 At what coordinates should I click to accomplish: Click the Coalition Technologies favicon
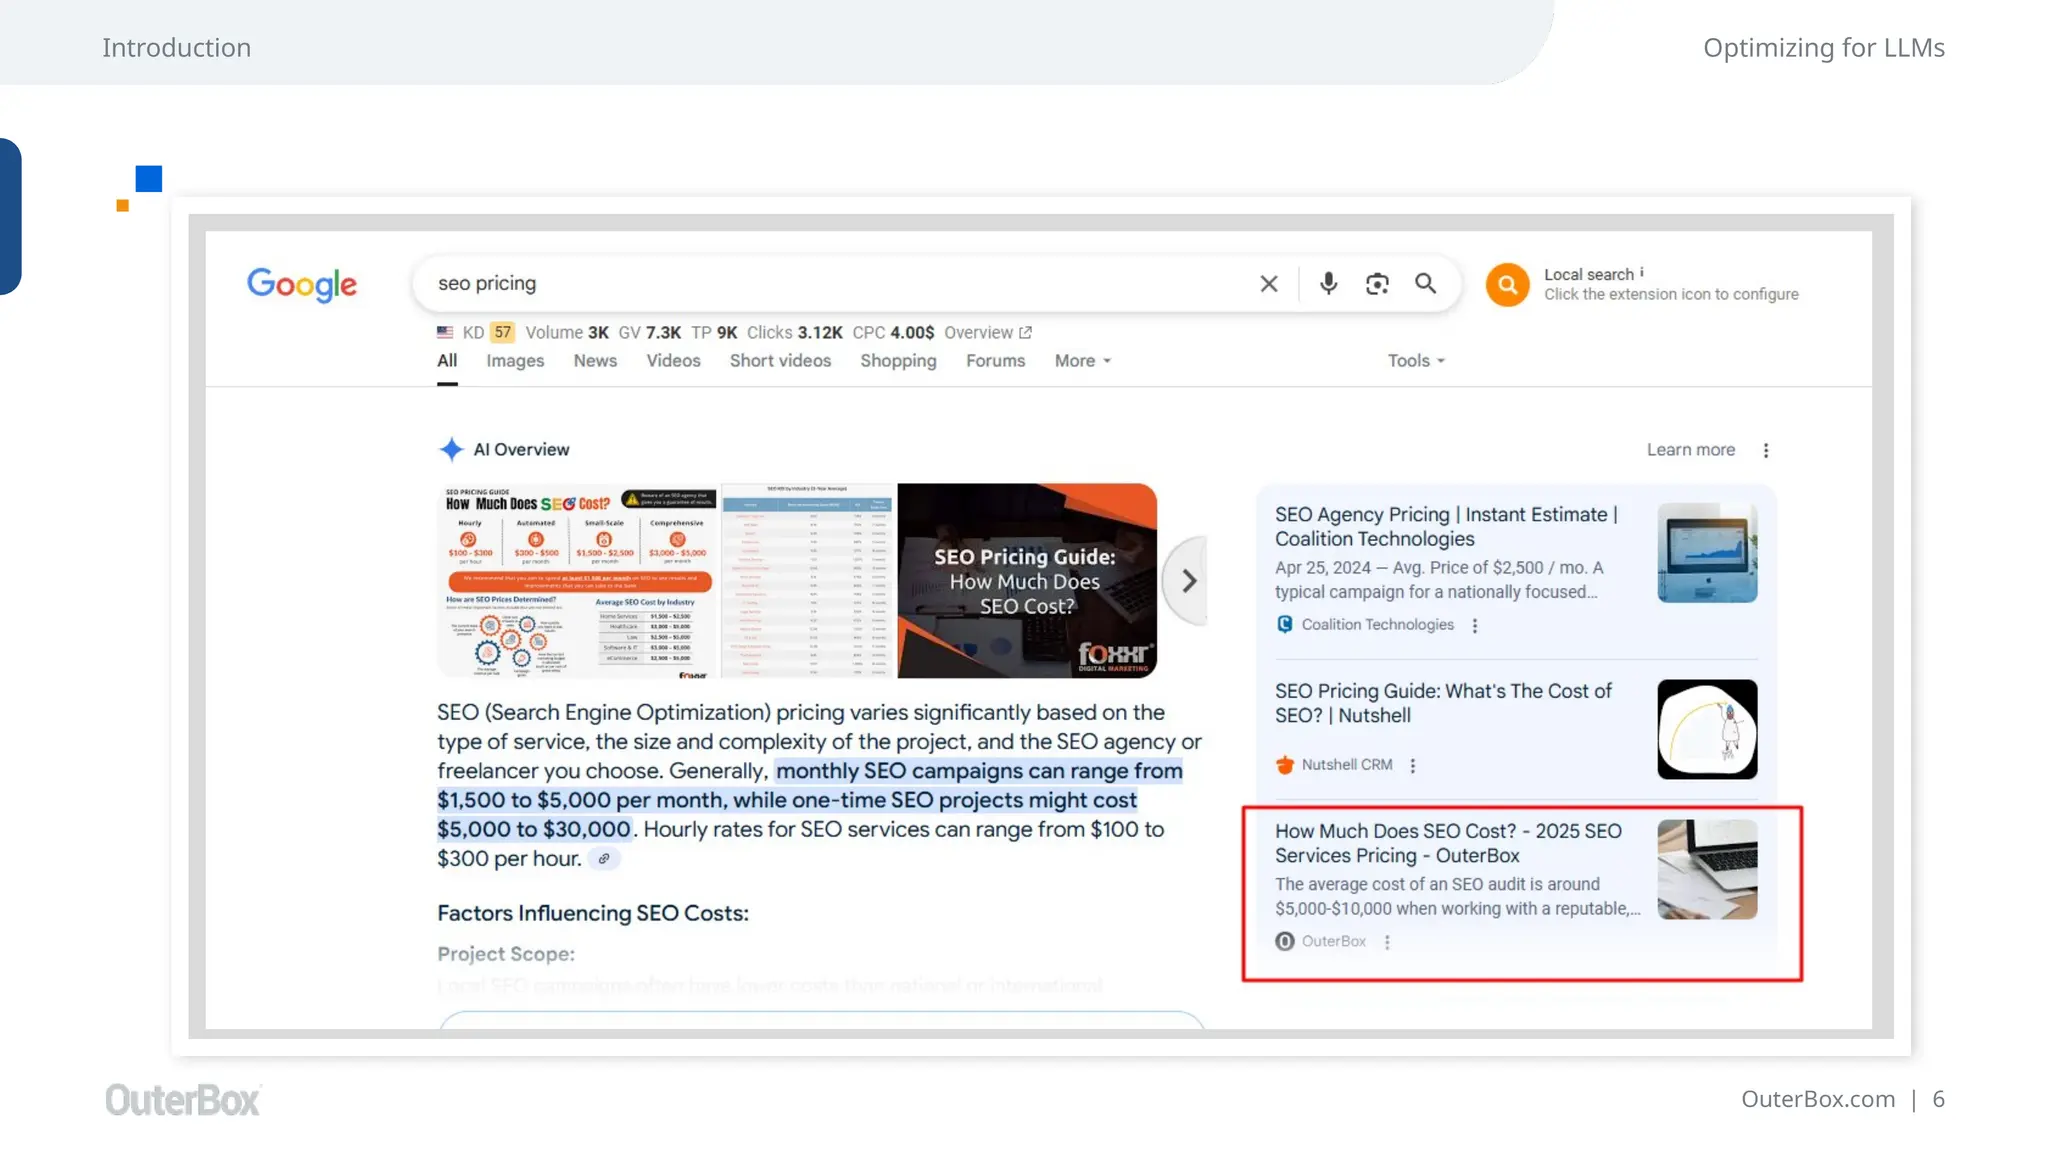1285,625
